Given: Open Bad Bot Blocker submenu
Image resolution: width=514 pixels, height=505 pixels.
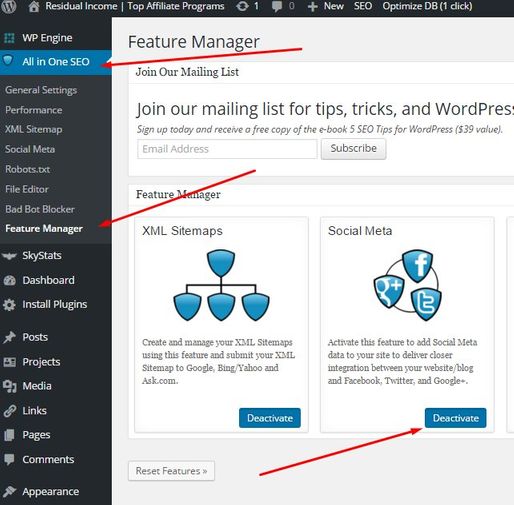Looking at the screenshot, I should pyautogui.click(x=40, y=209).
